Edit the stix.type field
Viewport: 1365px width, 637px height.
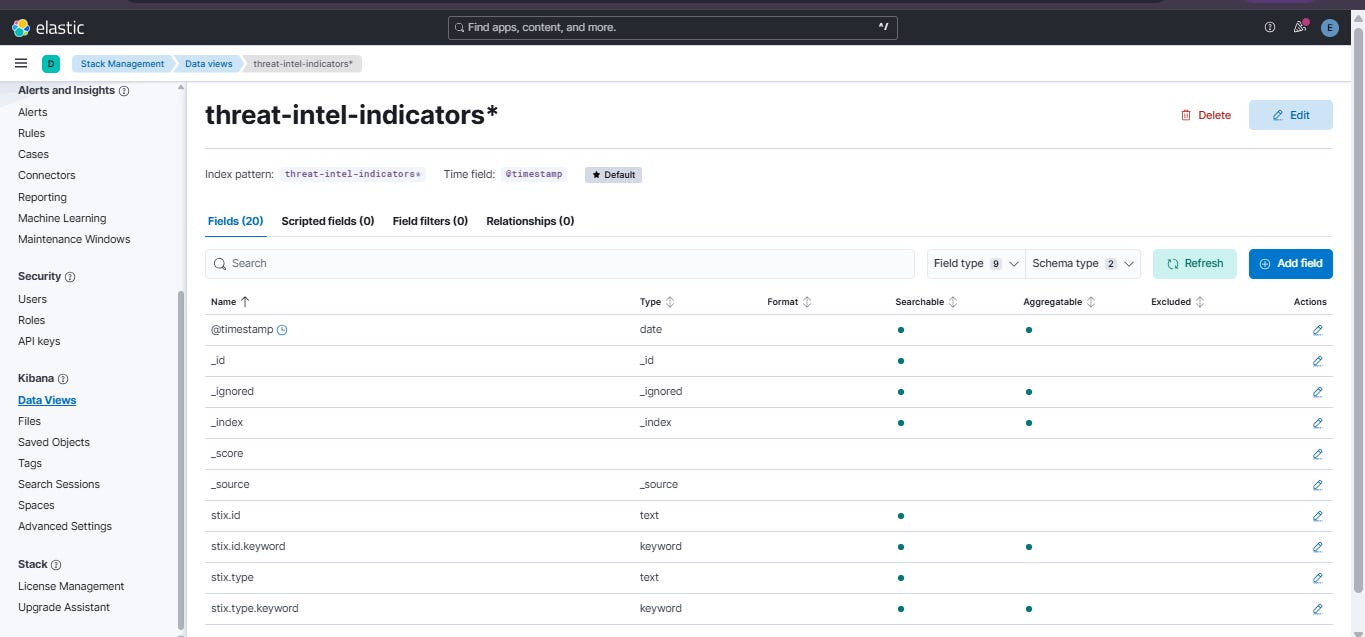(x=1317, y=578)
